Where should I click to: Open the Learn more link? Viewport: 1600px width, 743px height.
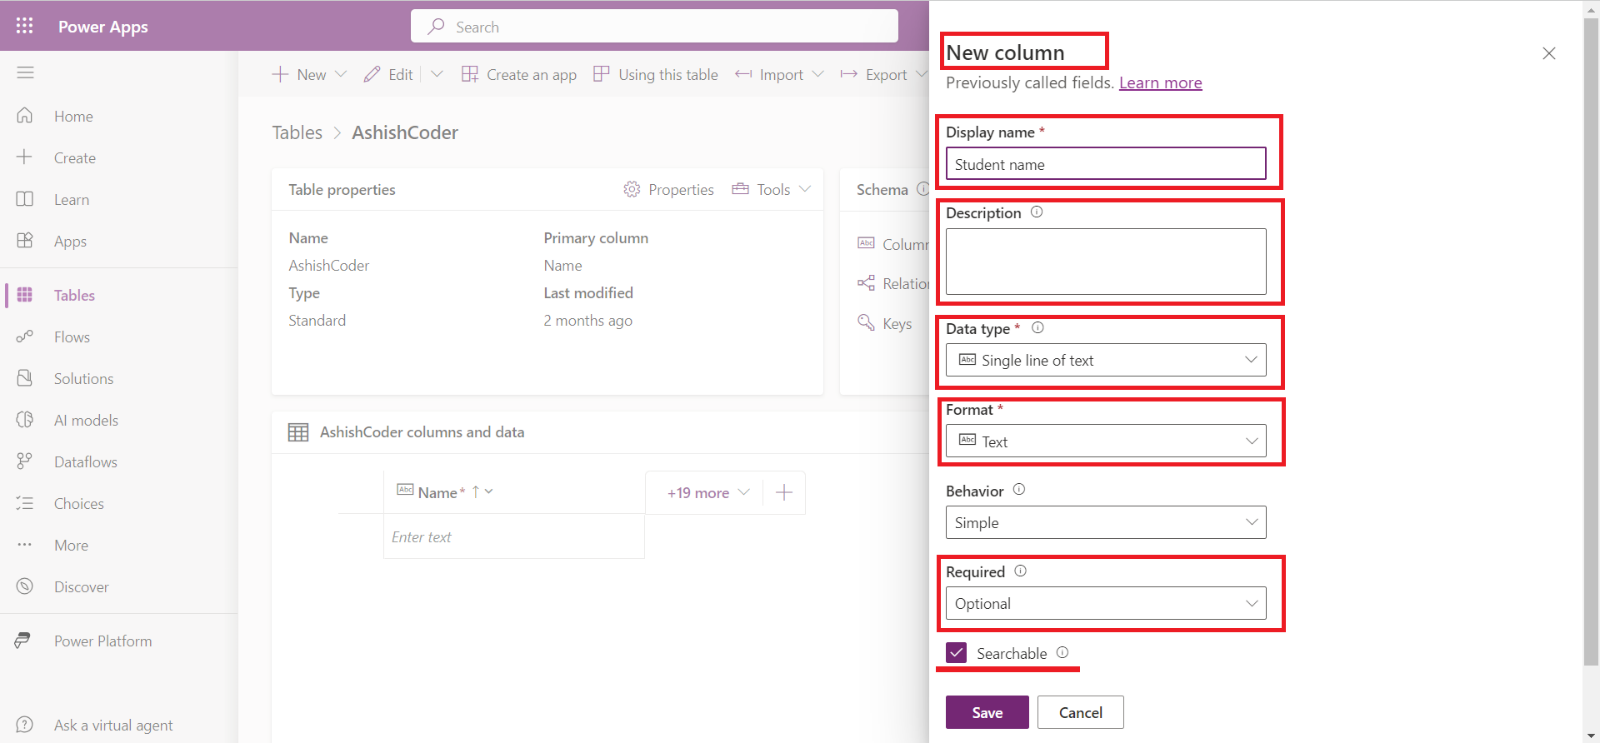coord(1160,83)
